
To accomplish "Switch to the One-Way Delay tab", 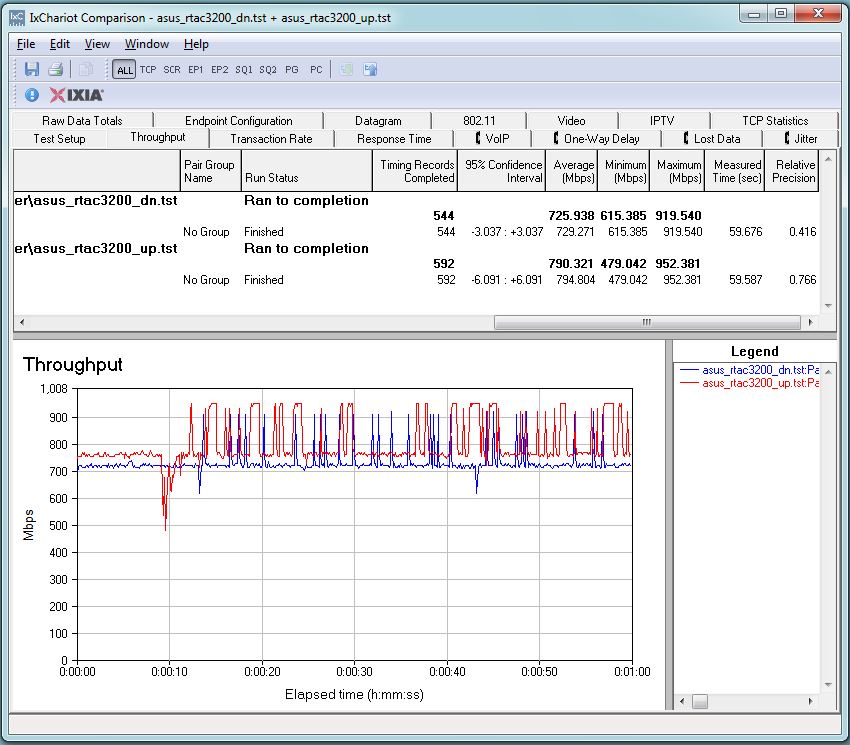I will pyautogui.click(x=596, y=139).
